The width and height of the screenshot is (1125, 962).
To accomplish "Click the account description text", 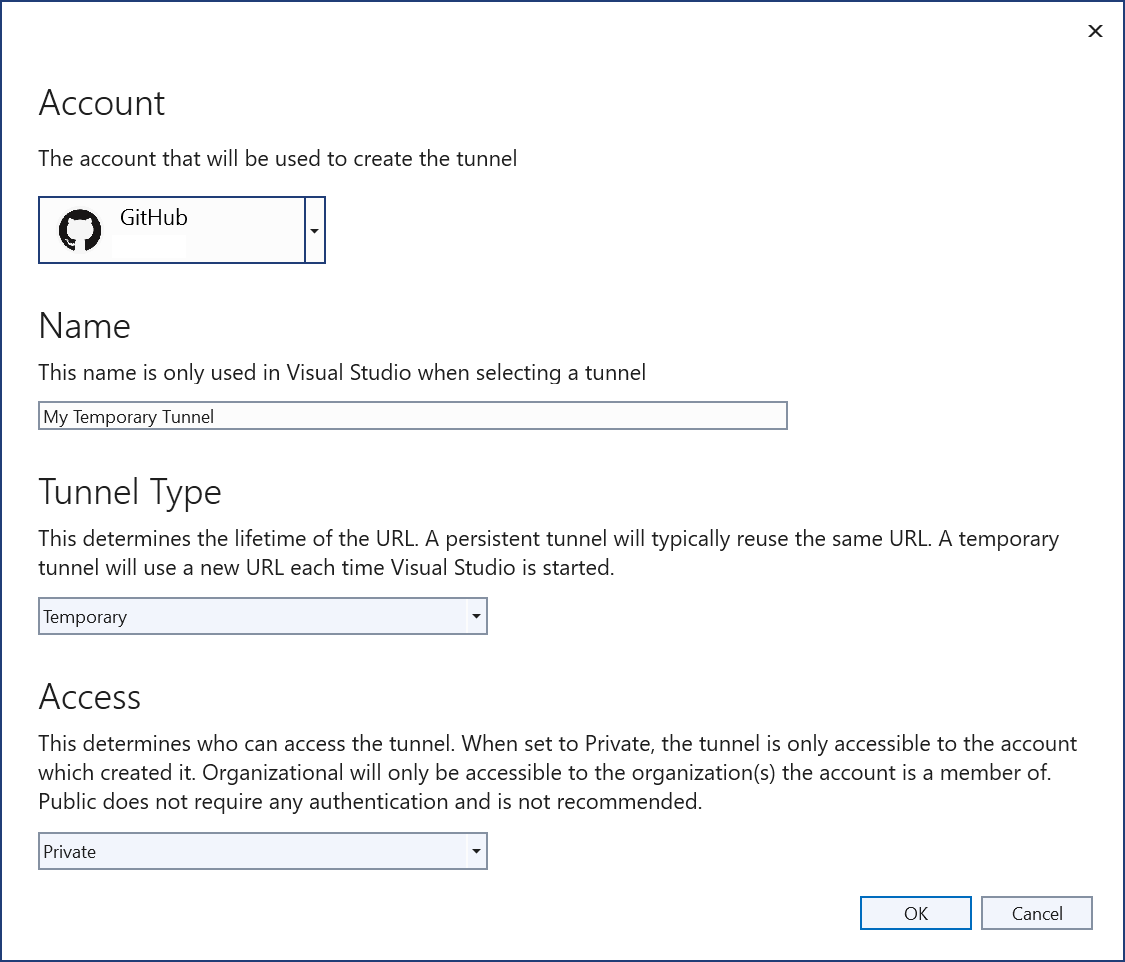I will pos(278,159).
